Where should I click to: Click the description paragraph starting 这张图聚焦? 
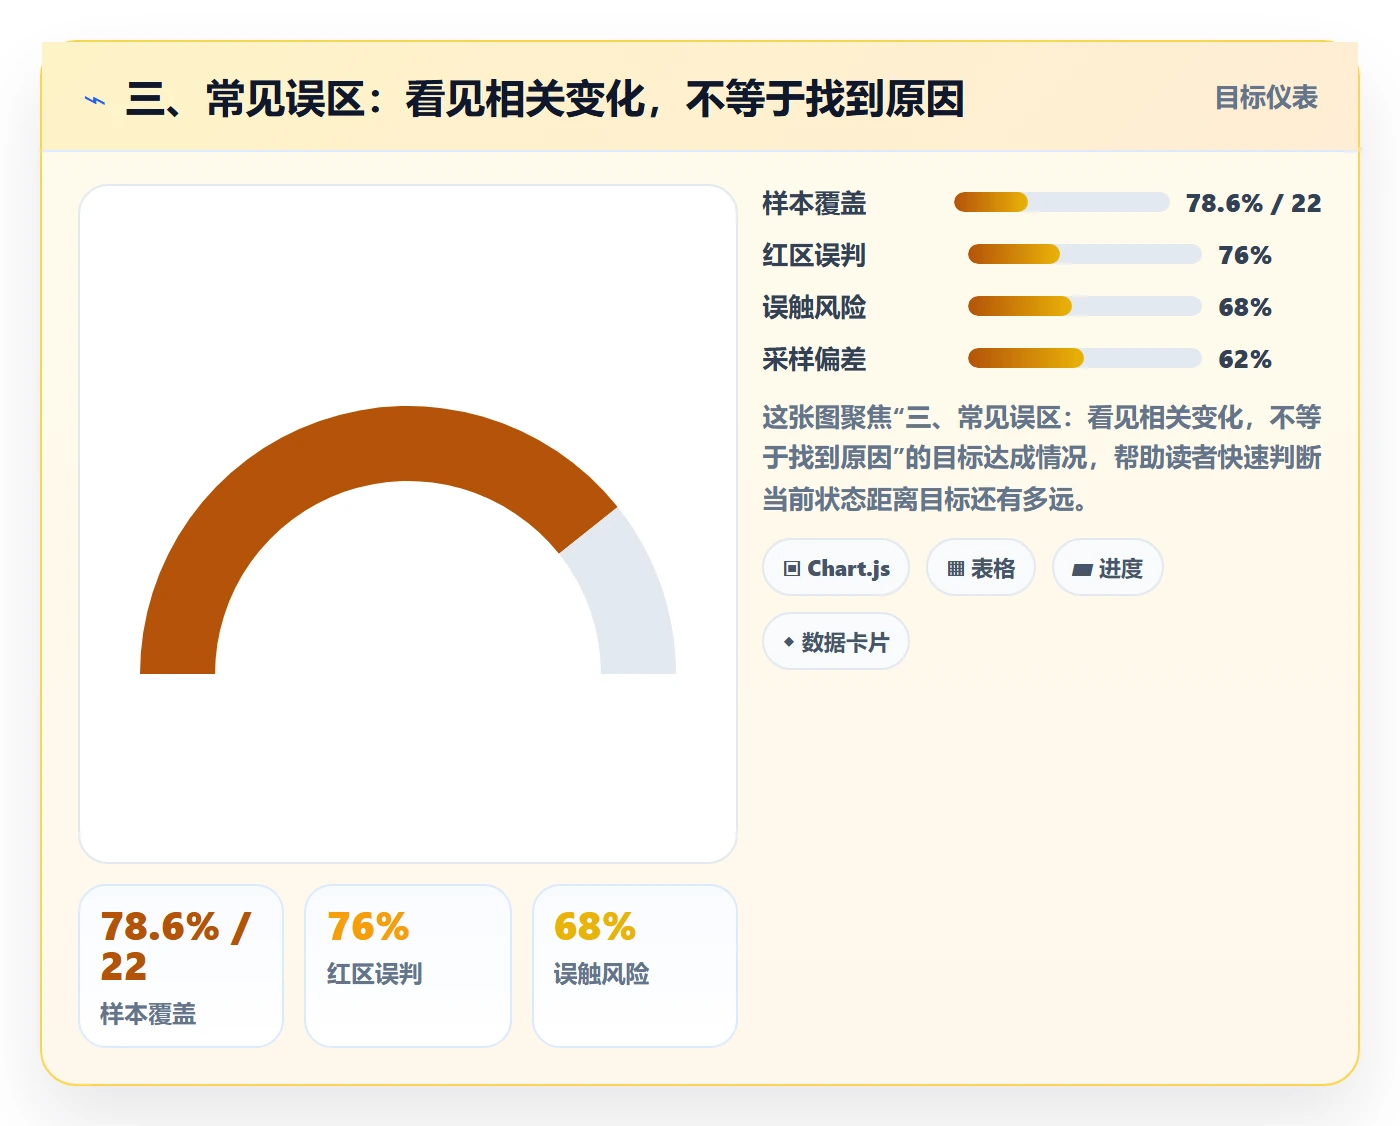(1042, 458)
